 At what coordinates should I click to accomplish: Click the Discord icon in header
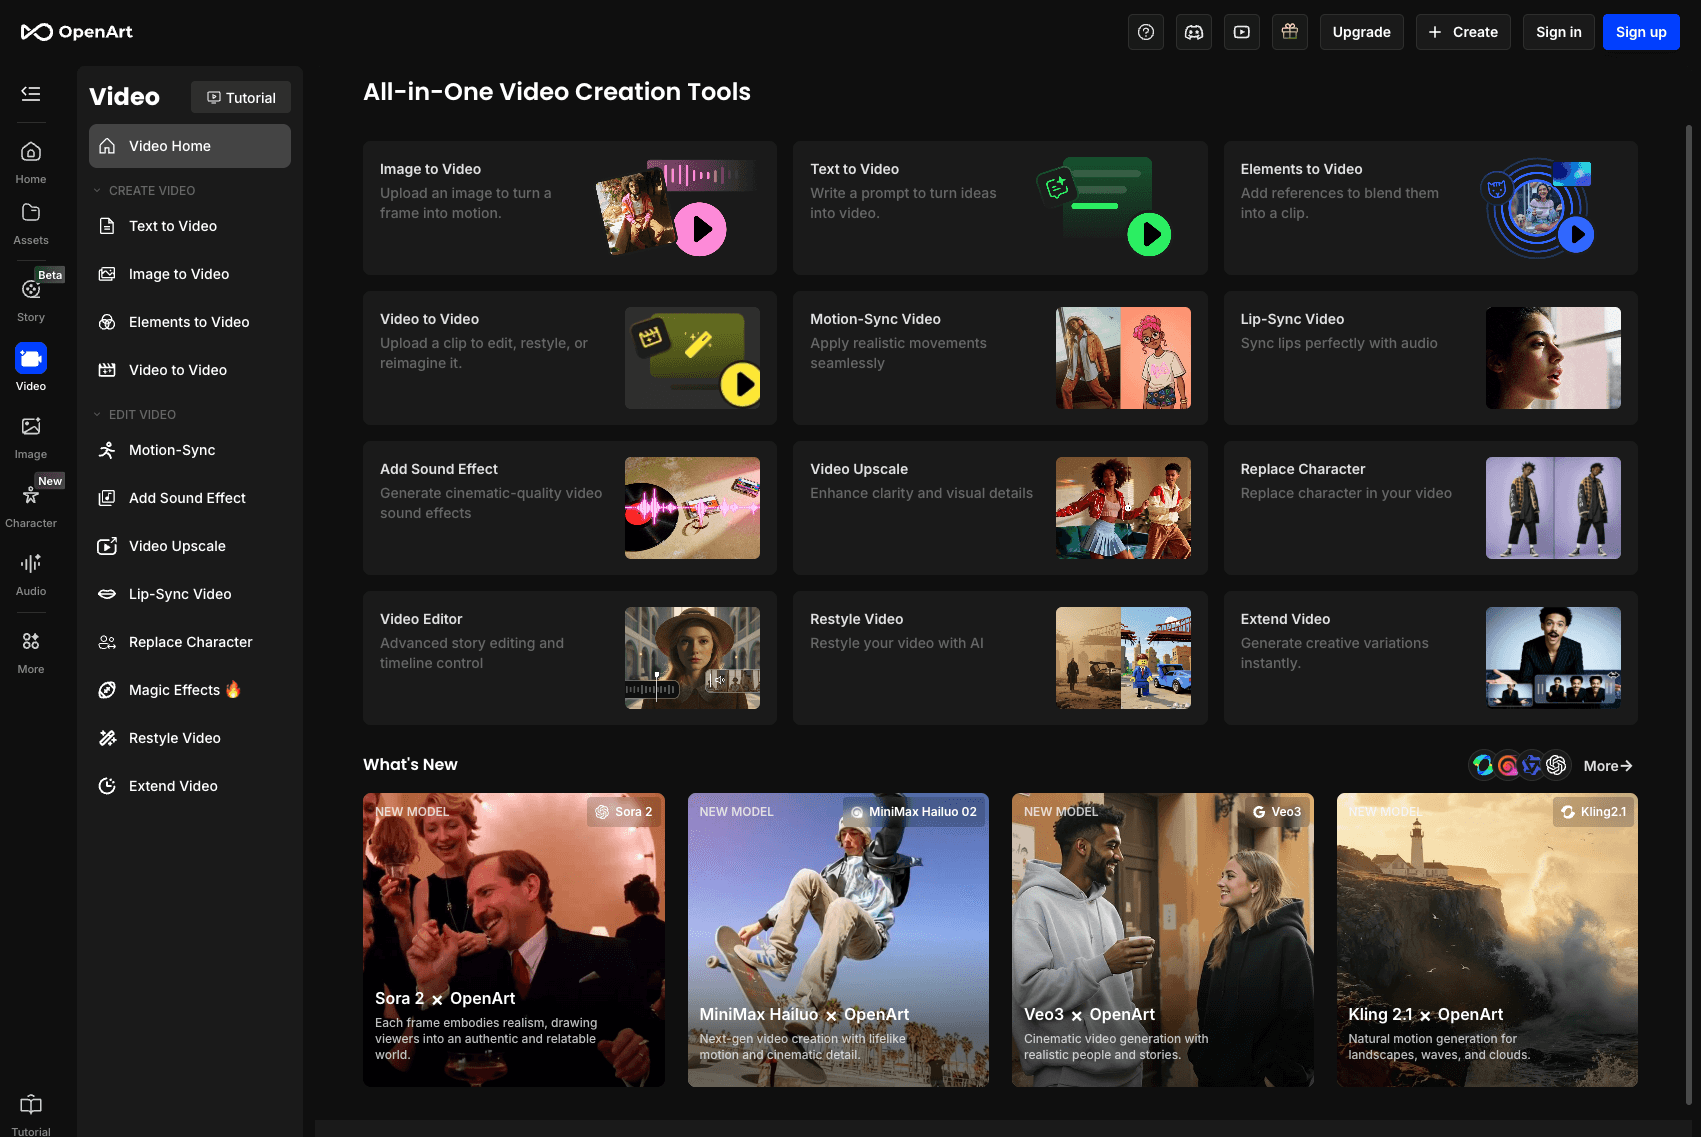point(1194,32)
